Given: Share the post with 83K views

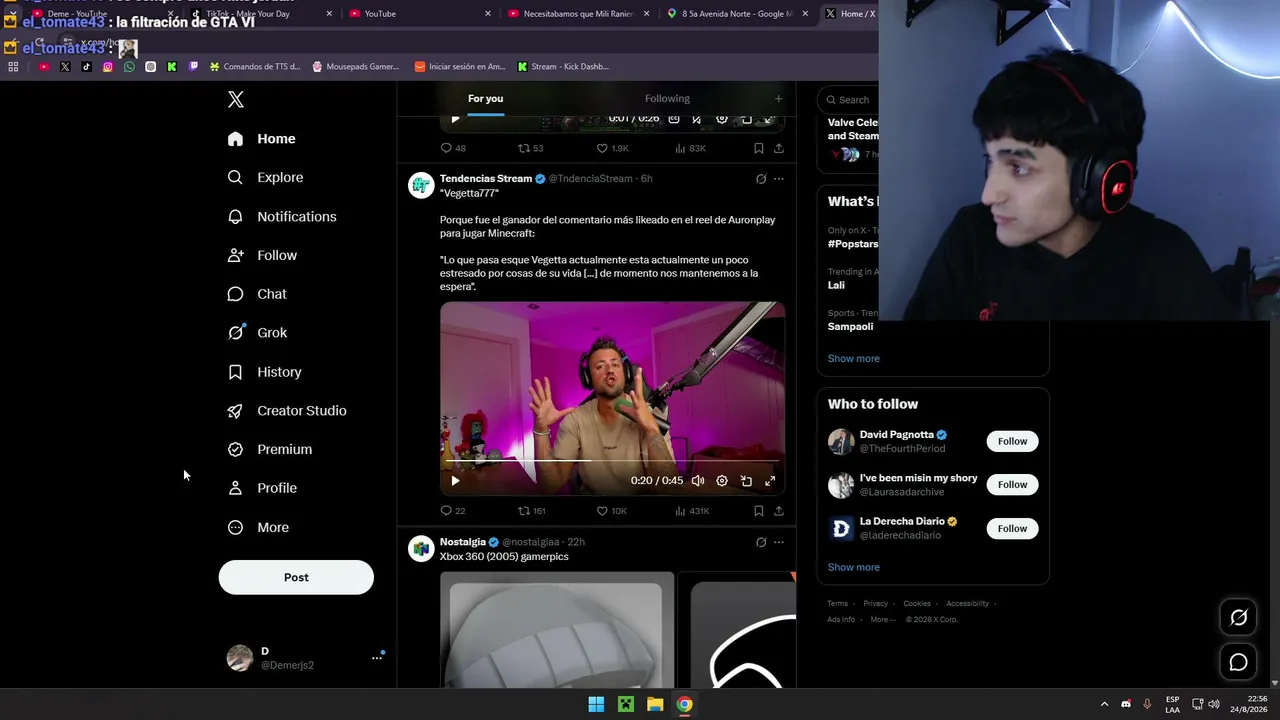Looking at the screenshot, I should (x=778, y=148).
